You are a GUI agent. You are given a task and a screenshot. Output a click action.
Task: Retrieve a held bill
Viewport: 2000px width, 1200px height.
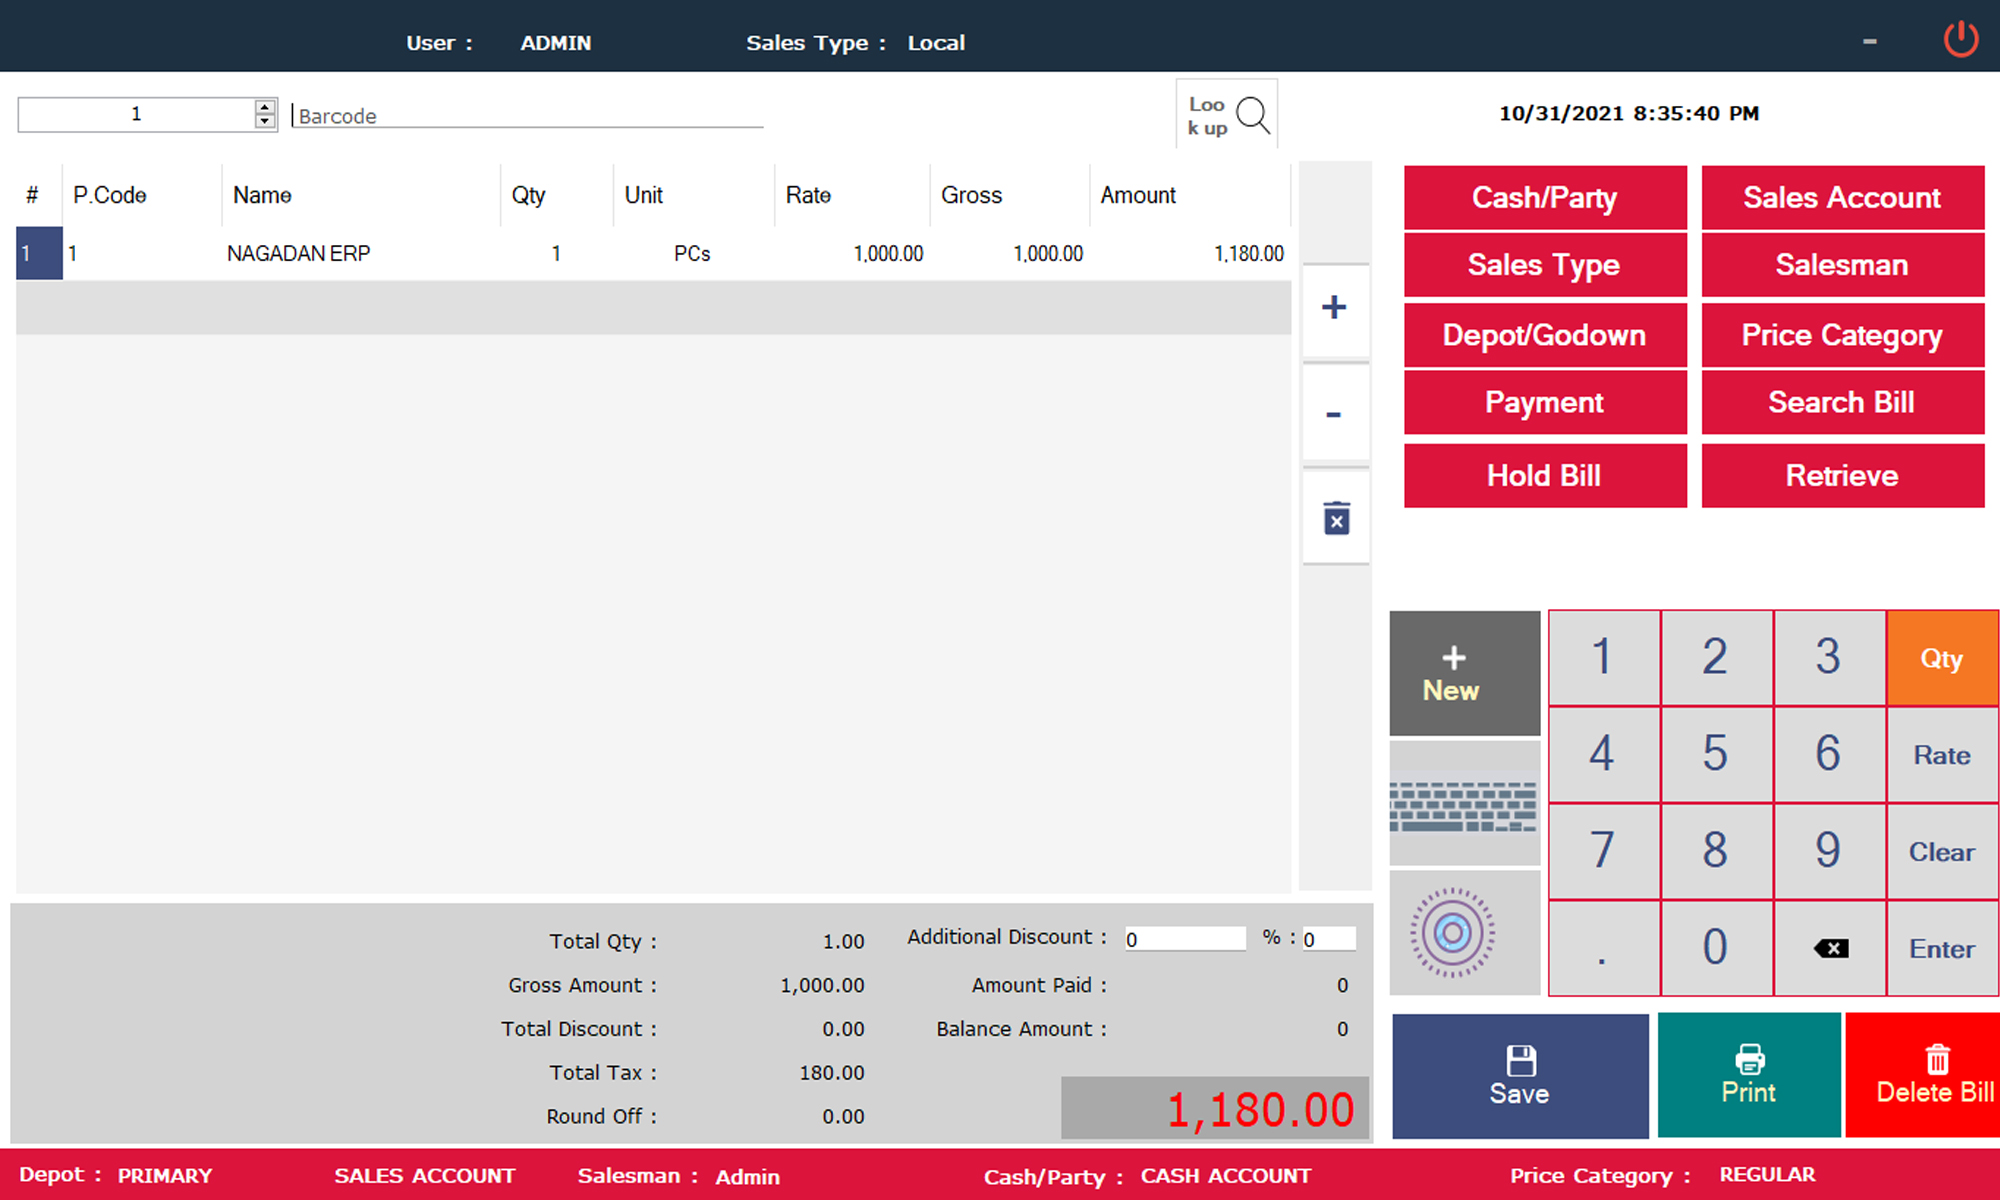1842,475
